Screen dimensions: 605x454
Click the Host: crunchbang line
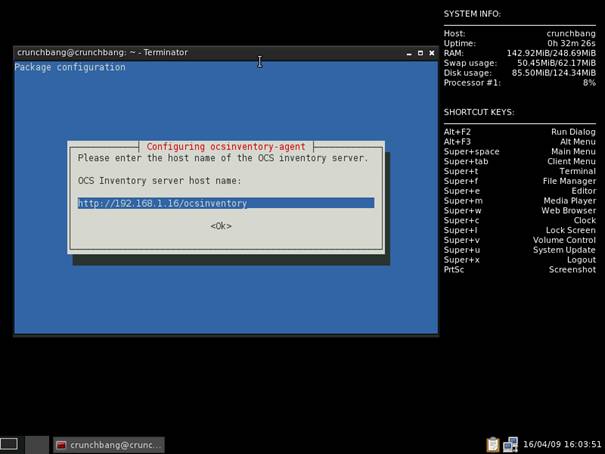click(x=519, y=34)
